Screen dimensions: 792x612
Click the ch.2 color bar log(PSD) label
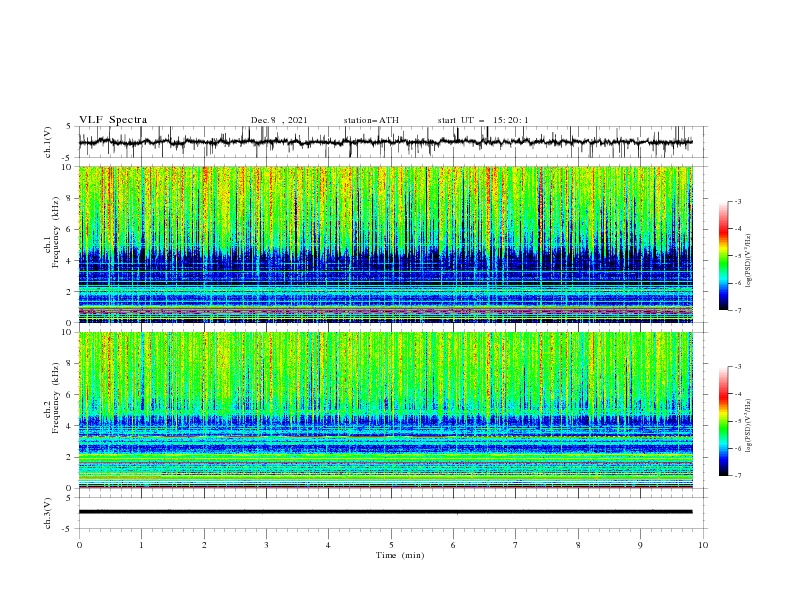click(749, 426)
